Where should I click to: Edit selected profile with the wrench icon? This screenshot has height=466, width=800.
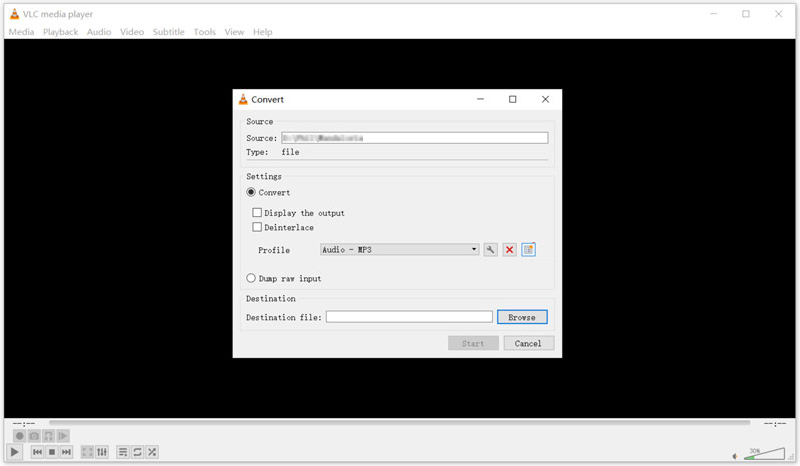[x=490, y=250]
